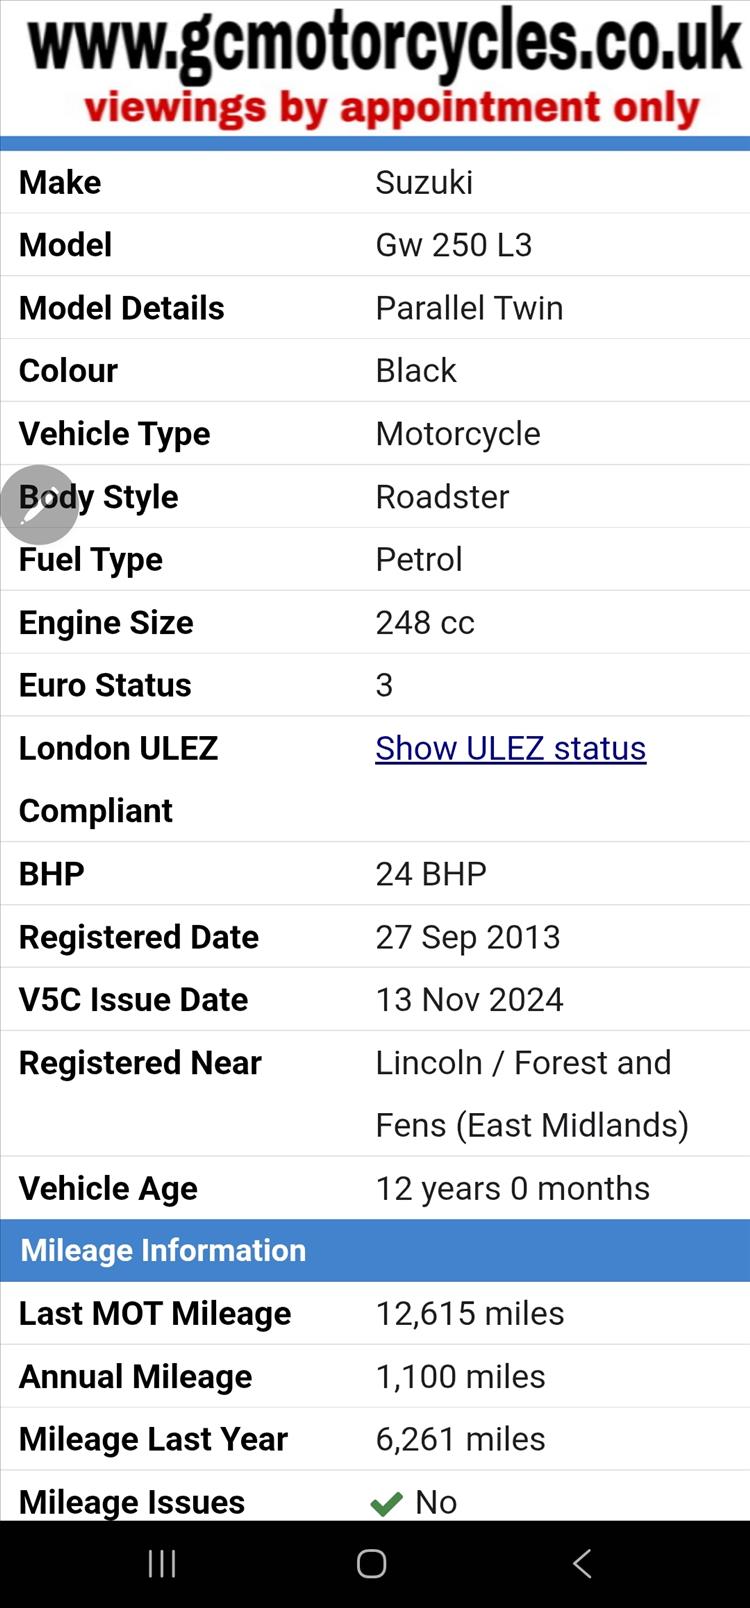The width and height of the screenshot is (750, 1608).
Task: Select the Registered Date 27 Sep 2013
Action: pyautogui.click(x=467, y=937)
